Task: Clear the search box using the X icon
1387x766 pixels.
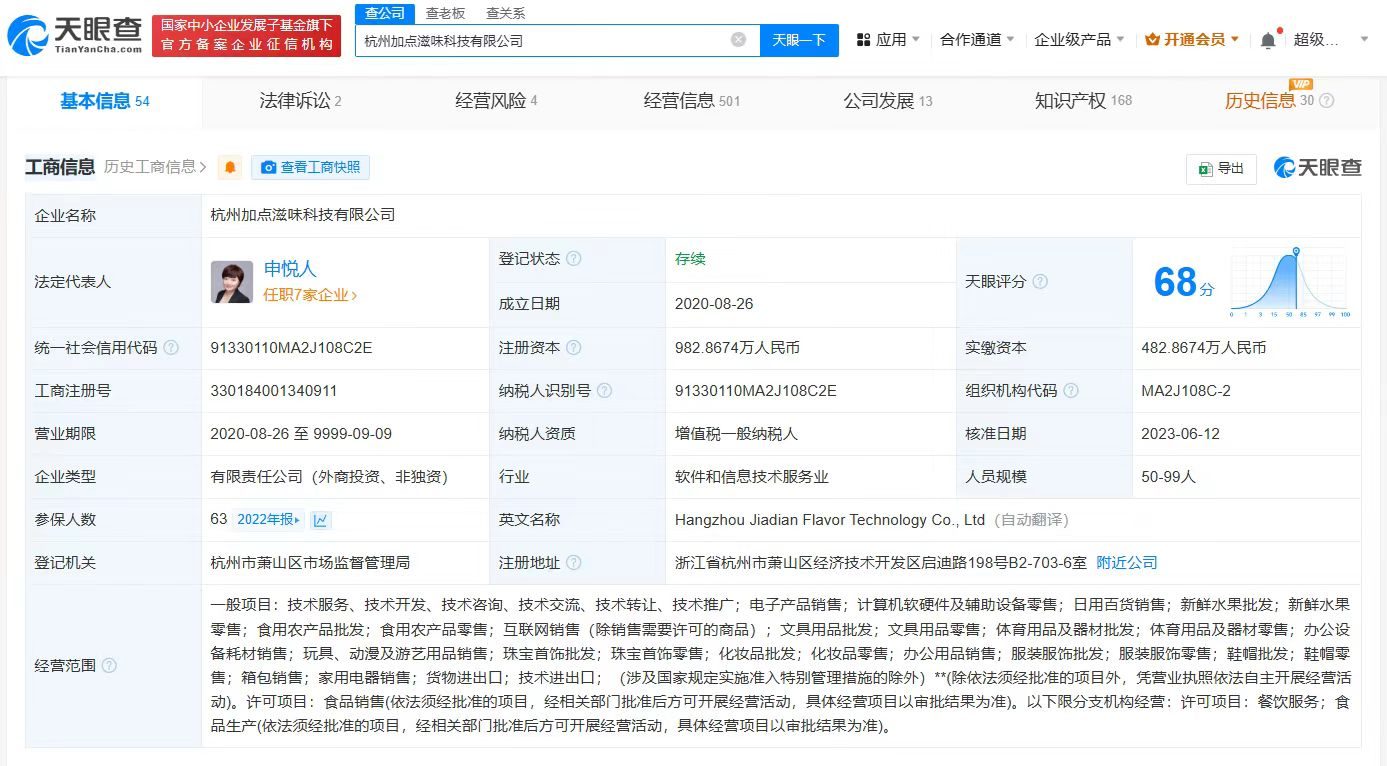Action: pyautogui.click(x=739, y=40)
